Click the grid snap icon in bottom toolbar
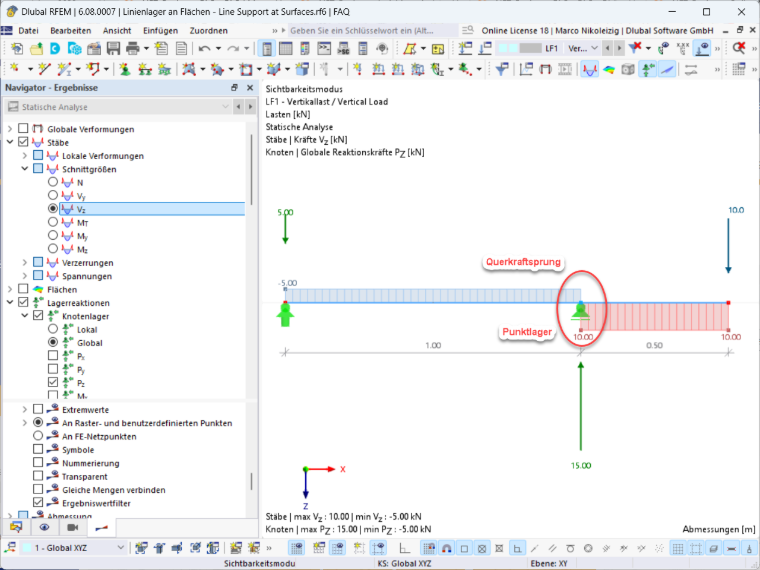Screen dimensions: 760x570 pyautogui.click(x=429, y=548)
